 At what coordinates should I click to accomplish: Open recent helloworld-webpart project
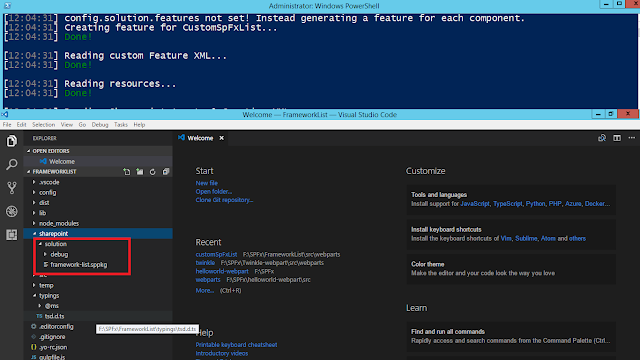222,271
